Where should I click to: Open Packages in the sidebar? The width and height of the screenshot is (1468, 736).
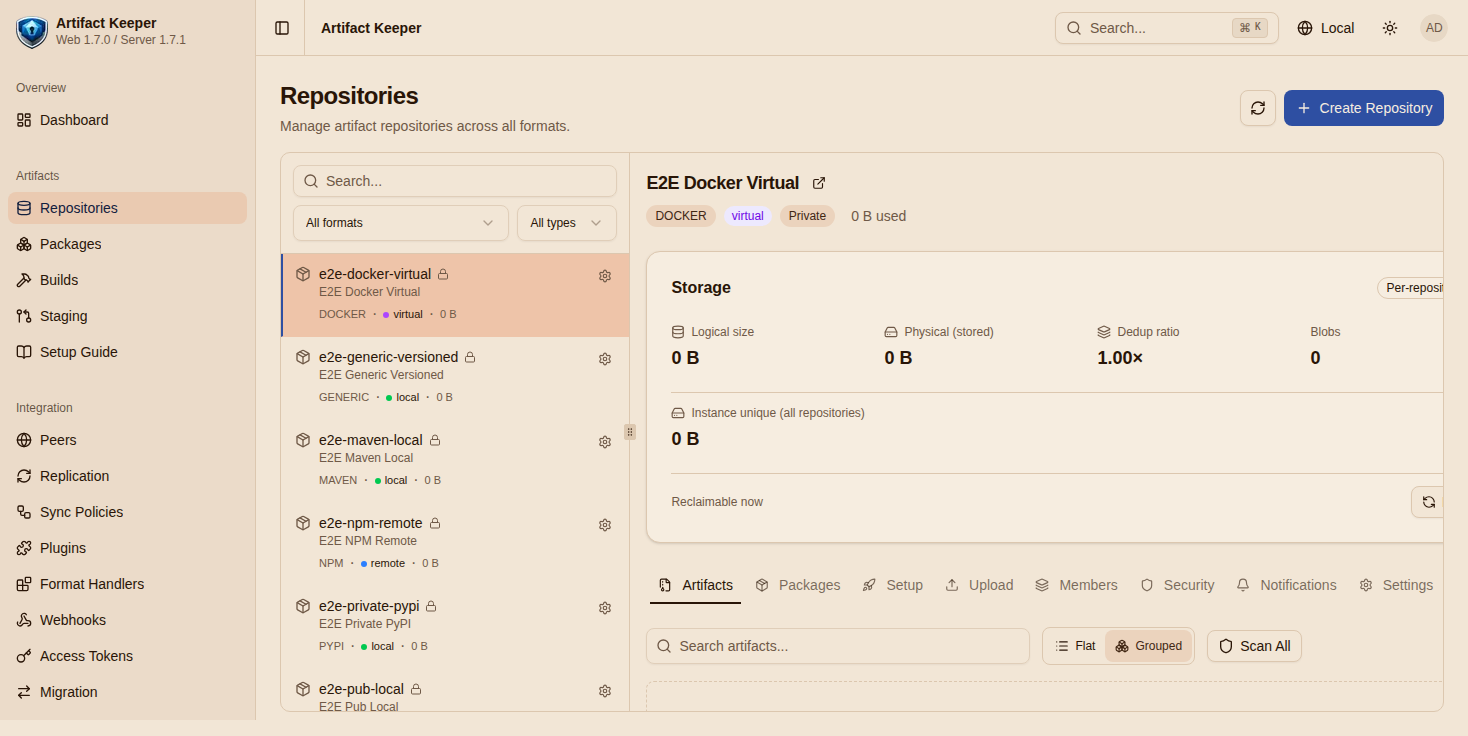(127, 244)
